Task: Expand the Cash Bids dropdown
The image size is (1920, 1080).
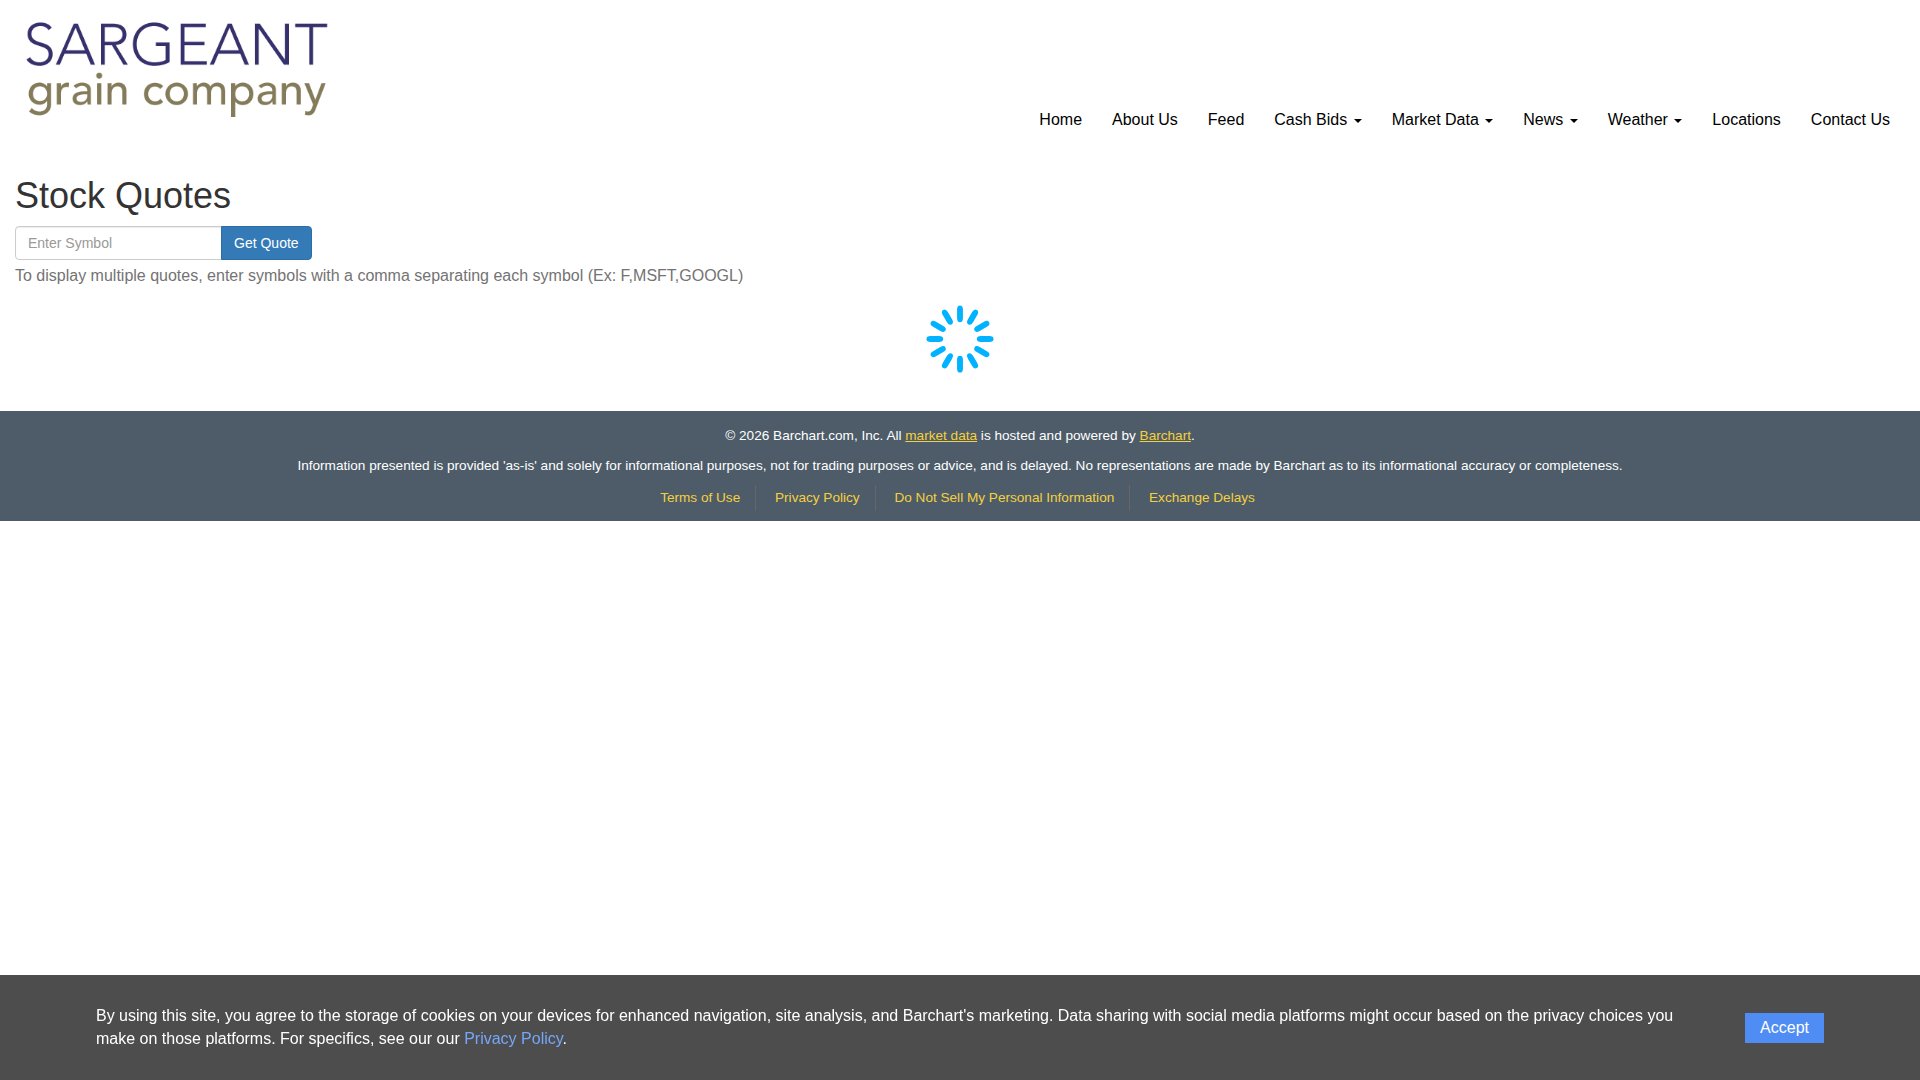Action: [x=1317, y=120]
